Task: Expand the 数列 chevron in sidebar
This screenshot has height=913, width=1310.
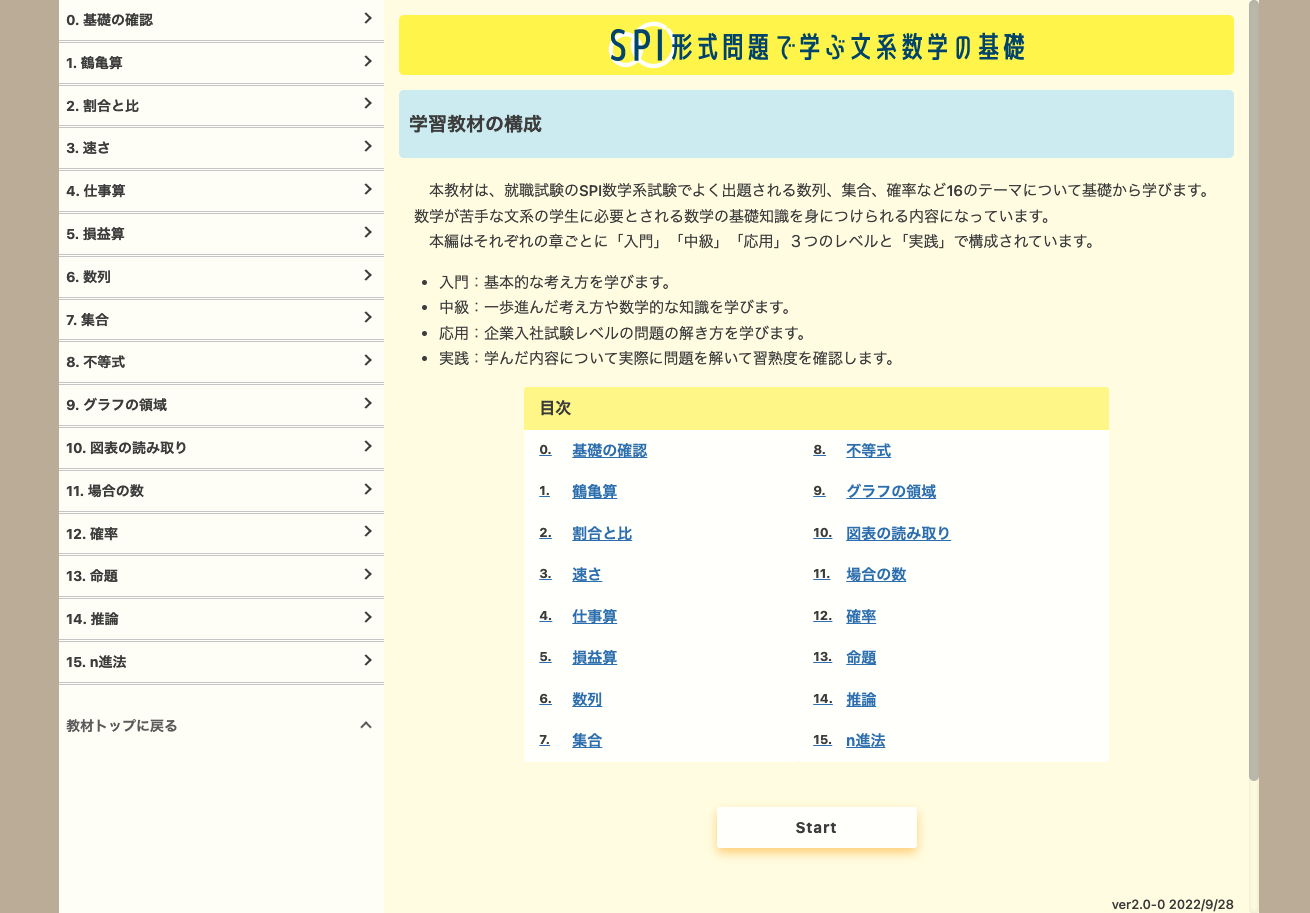Action: point(367,276)
